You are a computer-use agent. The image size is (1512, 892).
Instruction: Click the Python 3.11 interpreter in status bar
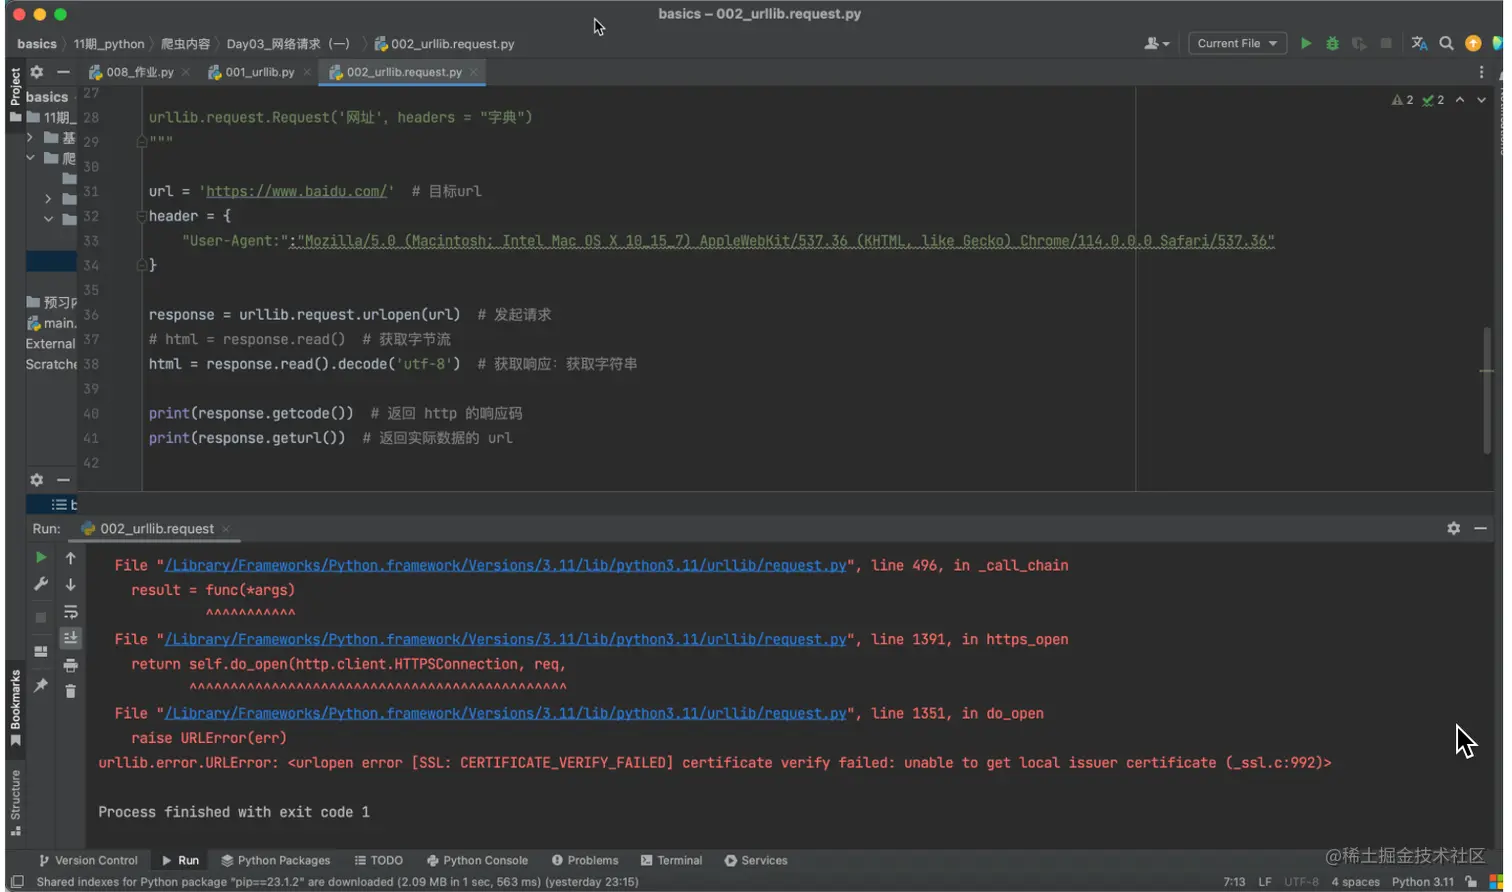1422,882
